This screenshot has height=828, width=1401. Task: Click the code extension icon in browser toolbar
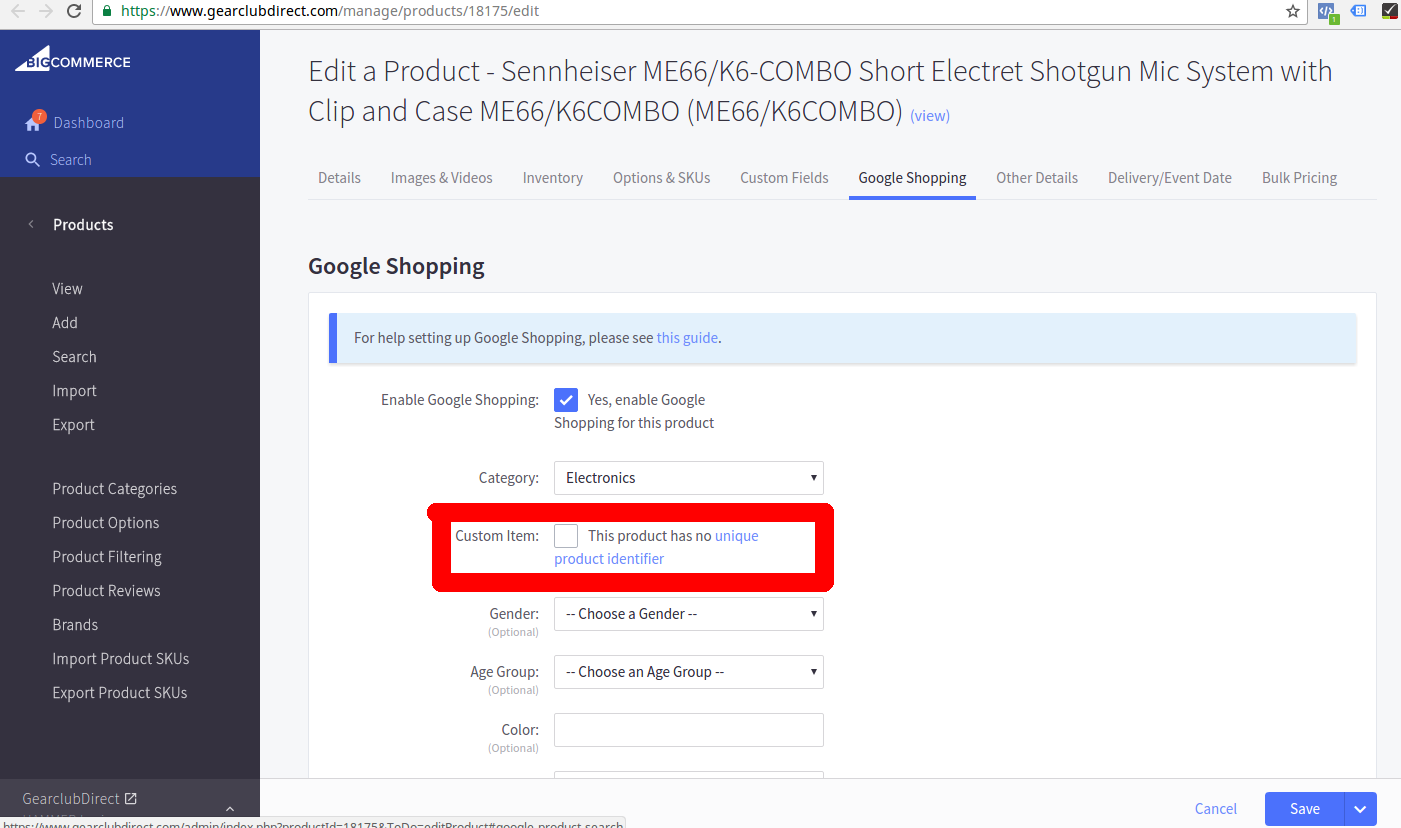click(x=1327, y=12)
